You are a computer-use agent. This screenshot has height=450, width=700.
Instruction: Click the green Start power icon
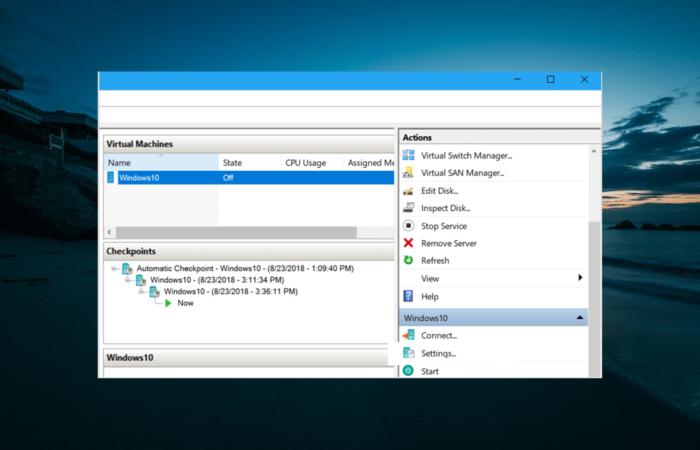click(408, 371)
